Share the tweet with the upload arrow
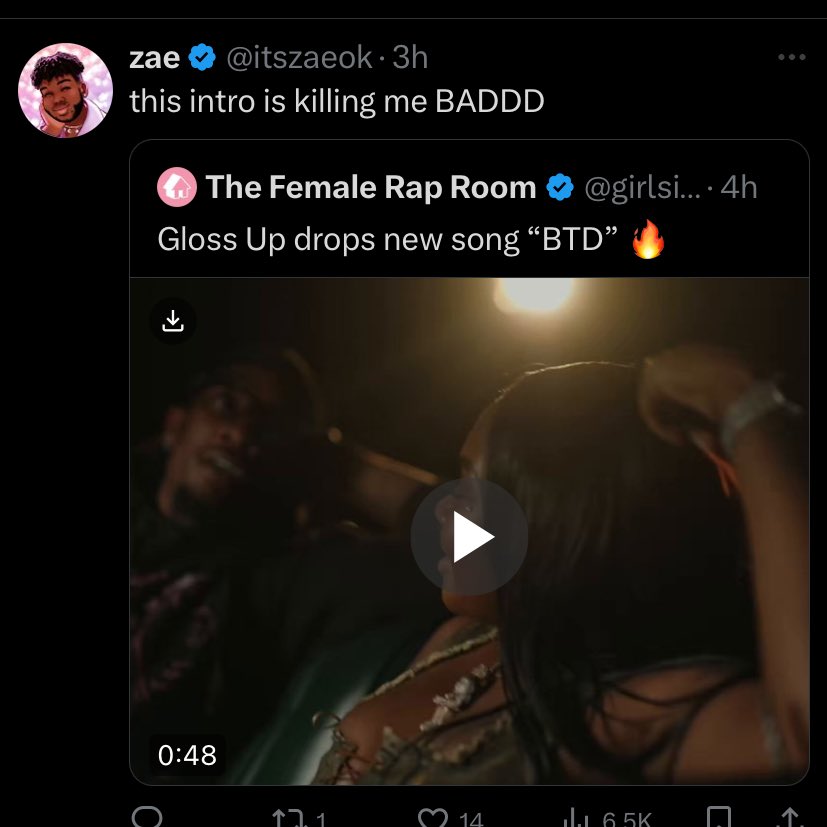Screen dimensions: 827x827 tap(789, 818)
